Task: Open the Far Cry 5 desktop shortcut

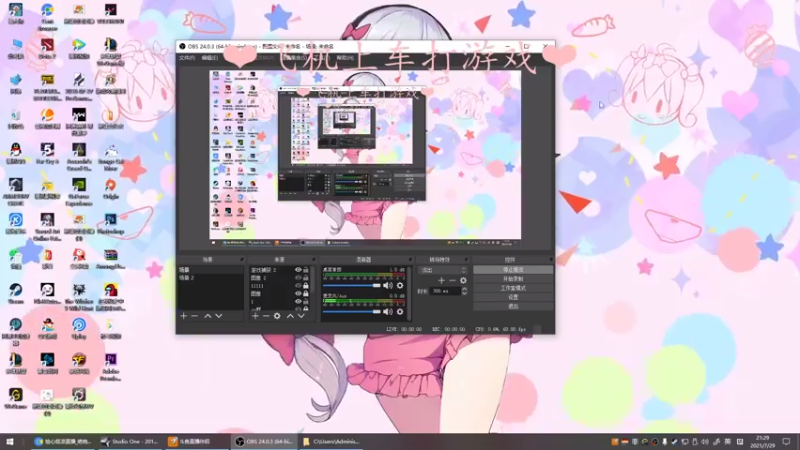Action: 47,153
